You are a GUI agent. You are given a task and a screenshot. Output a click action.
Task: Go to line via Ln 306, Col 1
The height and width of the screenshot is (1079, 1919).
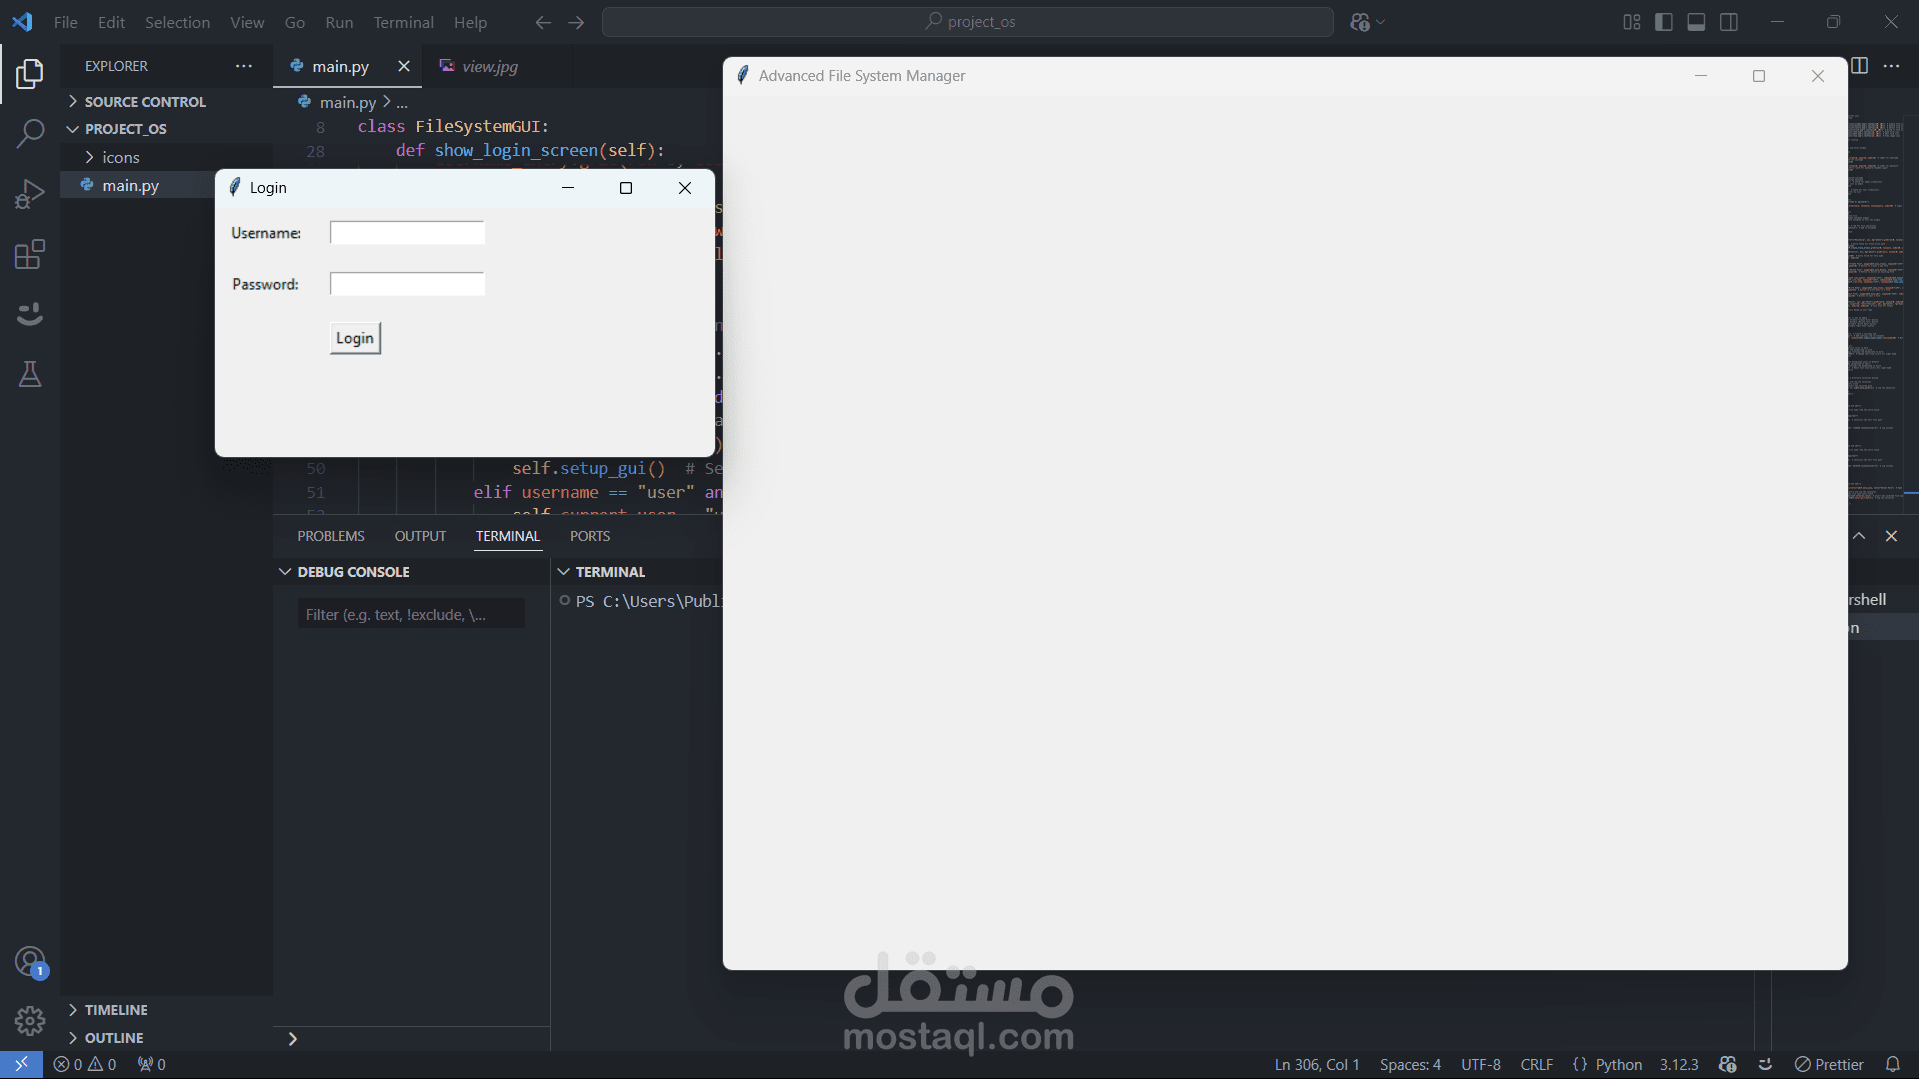click(x=1317, y=1064)
